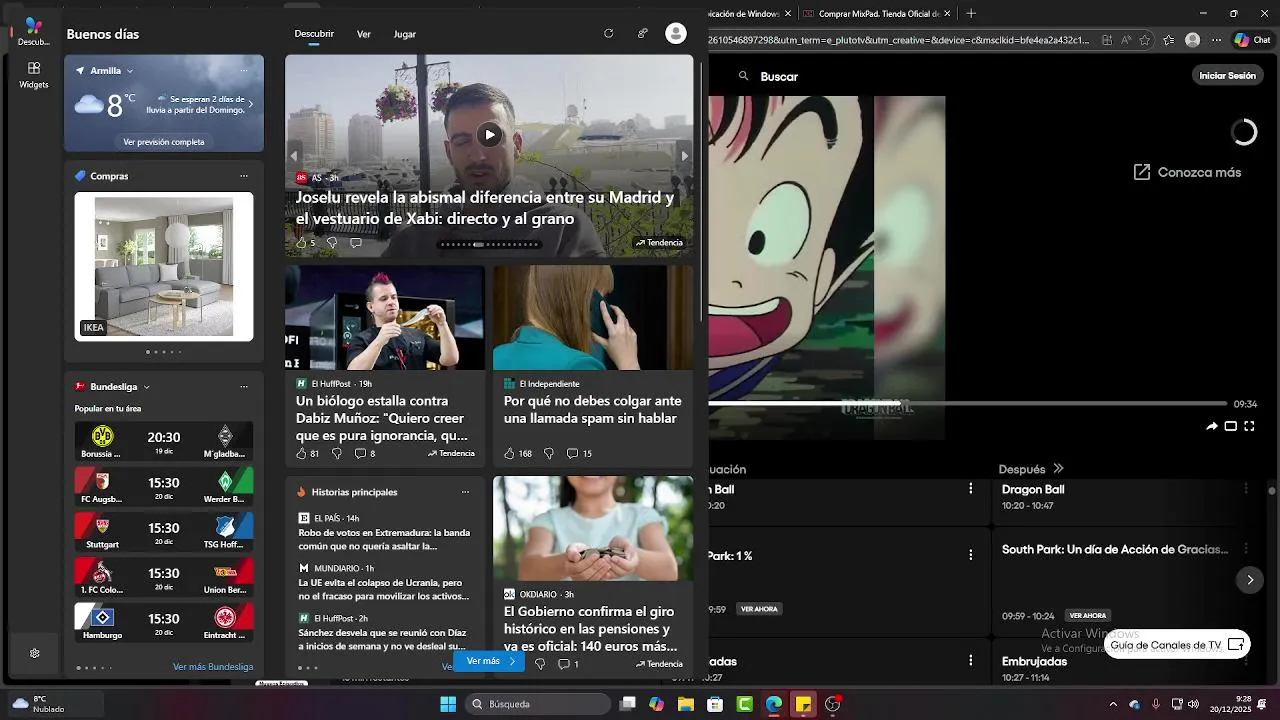Toggle picture-in-picture on Pluto TV player
Viewport: 1280px width, 720px height.
1231,426
